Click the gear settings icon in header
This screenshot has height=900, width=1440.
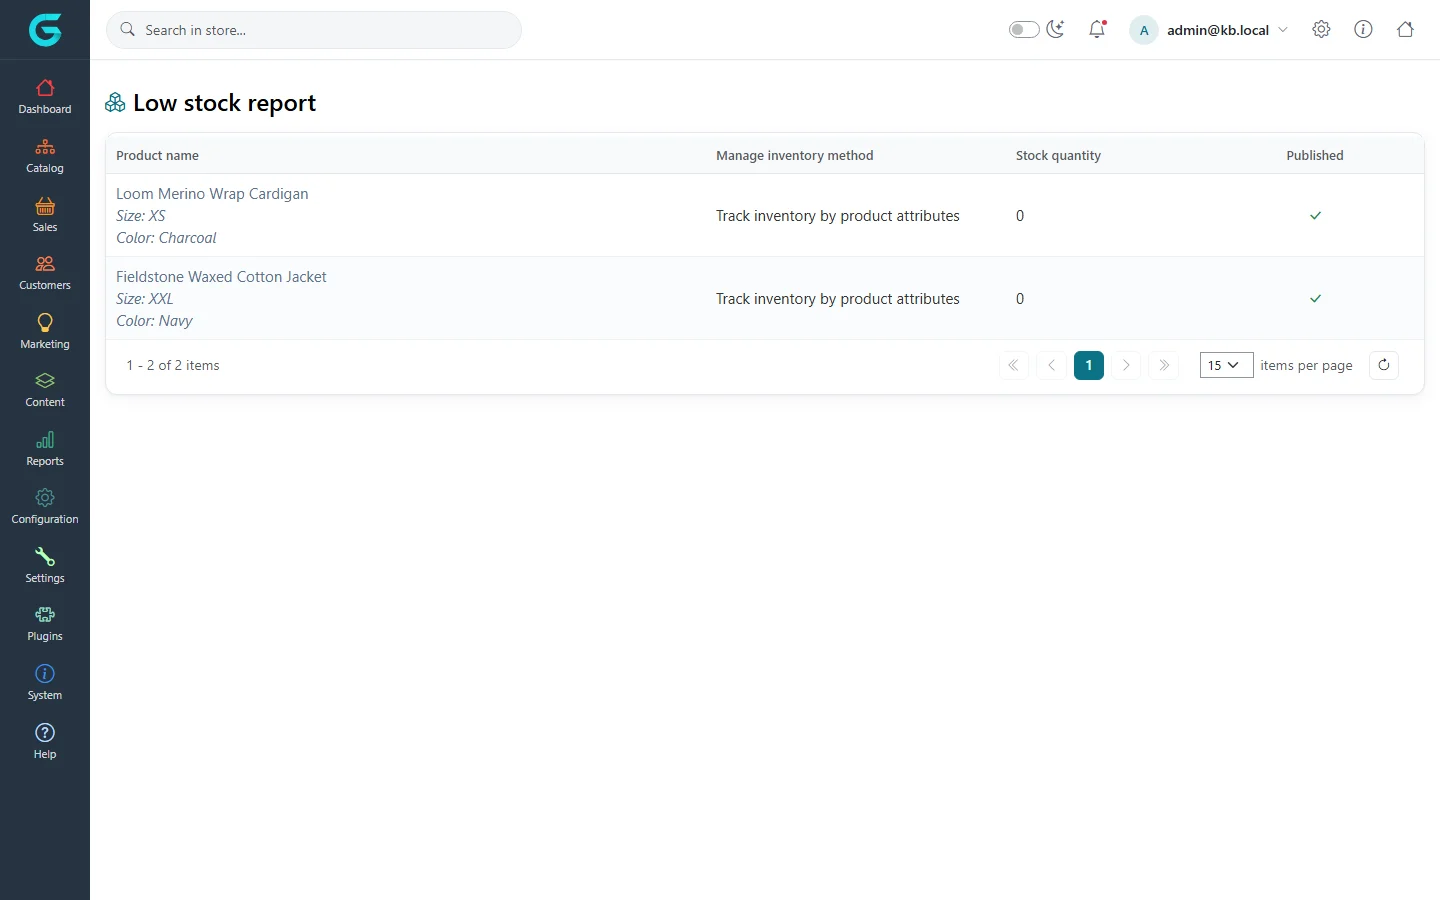(x=1321, y=30)
